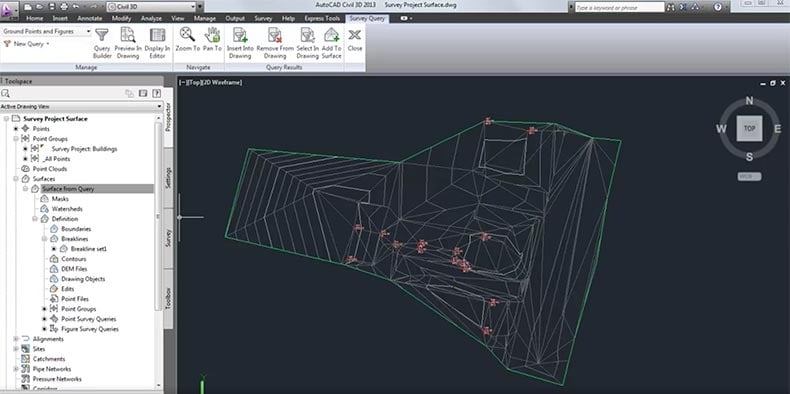Viewport: 790px width, 394px height.
Task: Expand the Alignments tree node
Action: (x=16, y=339)
